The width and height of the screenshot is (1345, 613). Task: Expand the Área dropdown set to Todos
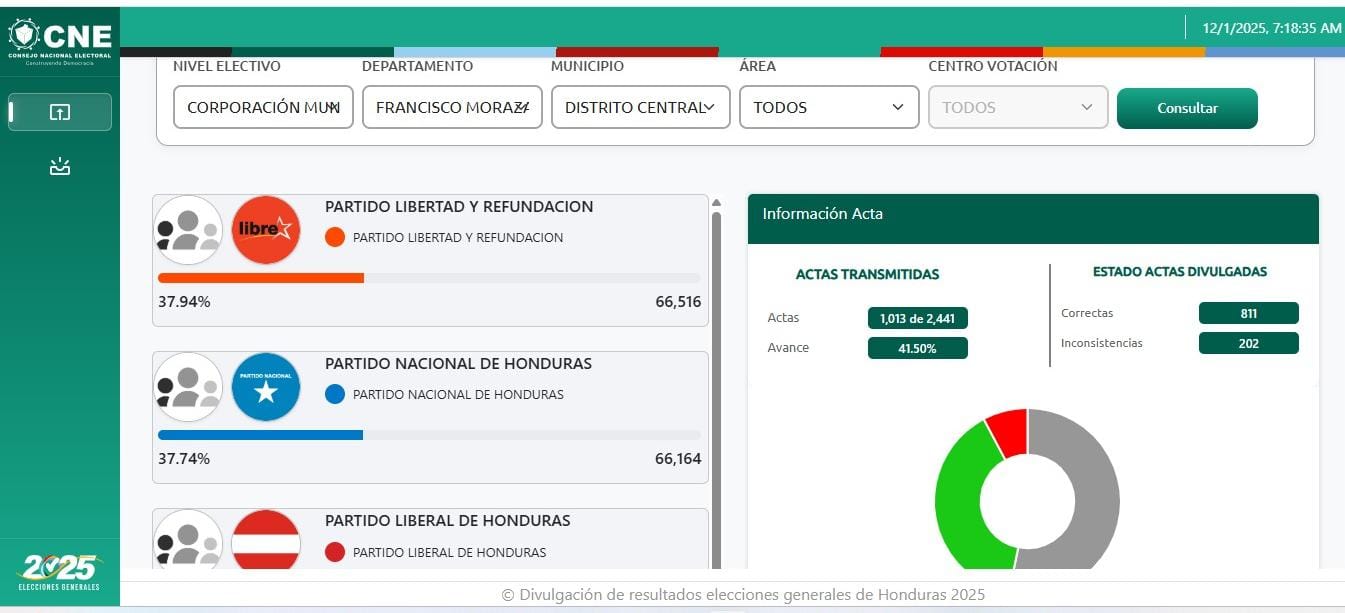829,107
